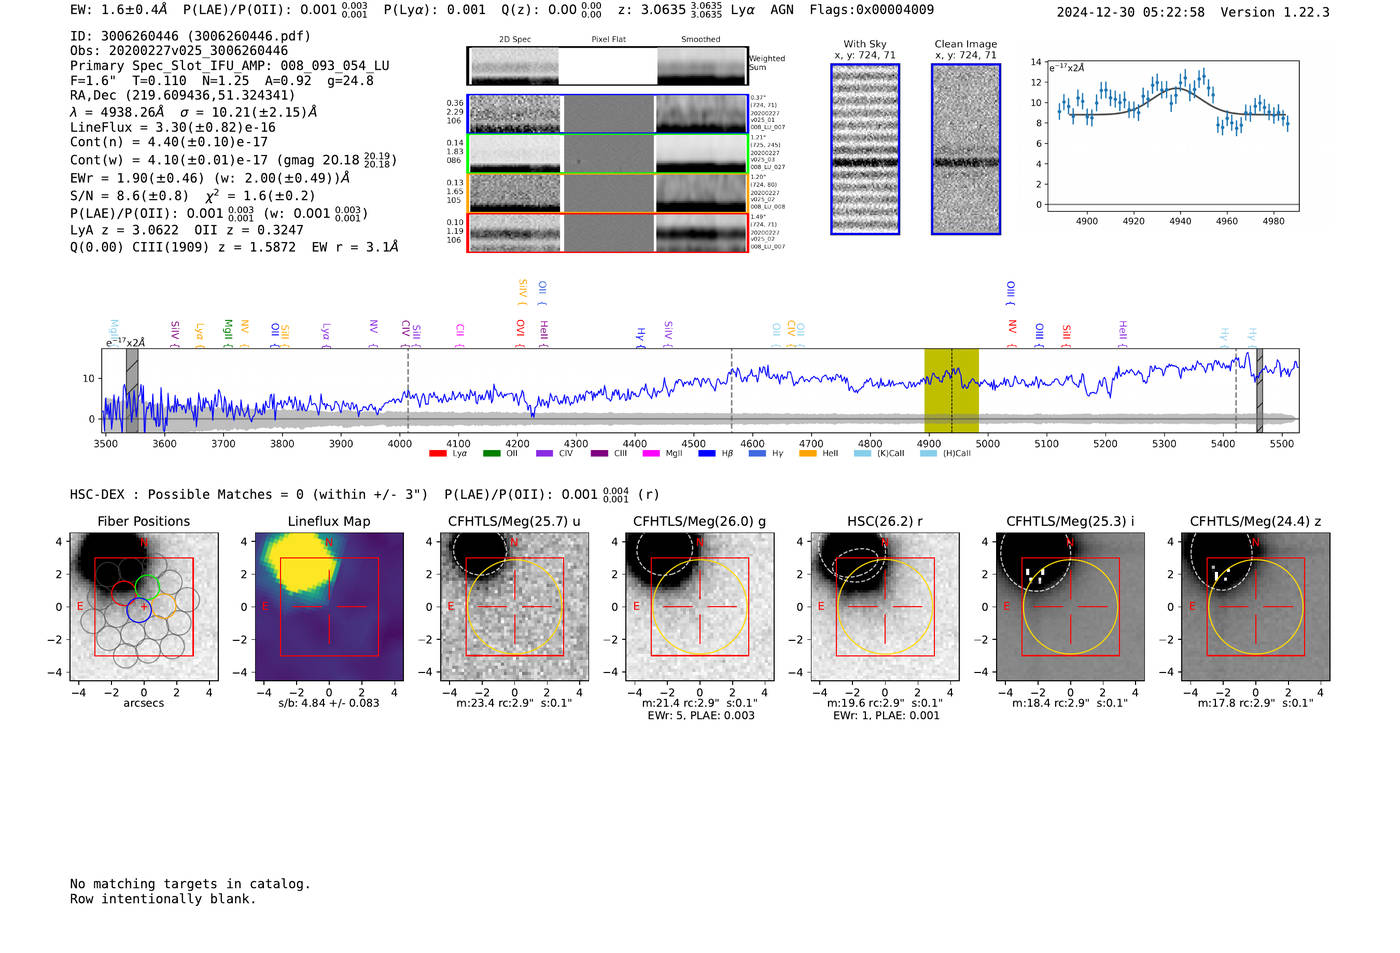Click the 'z: 3.0635' header value

click(x=652, y=10)
